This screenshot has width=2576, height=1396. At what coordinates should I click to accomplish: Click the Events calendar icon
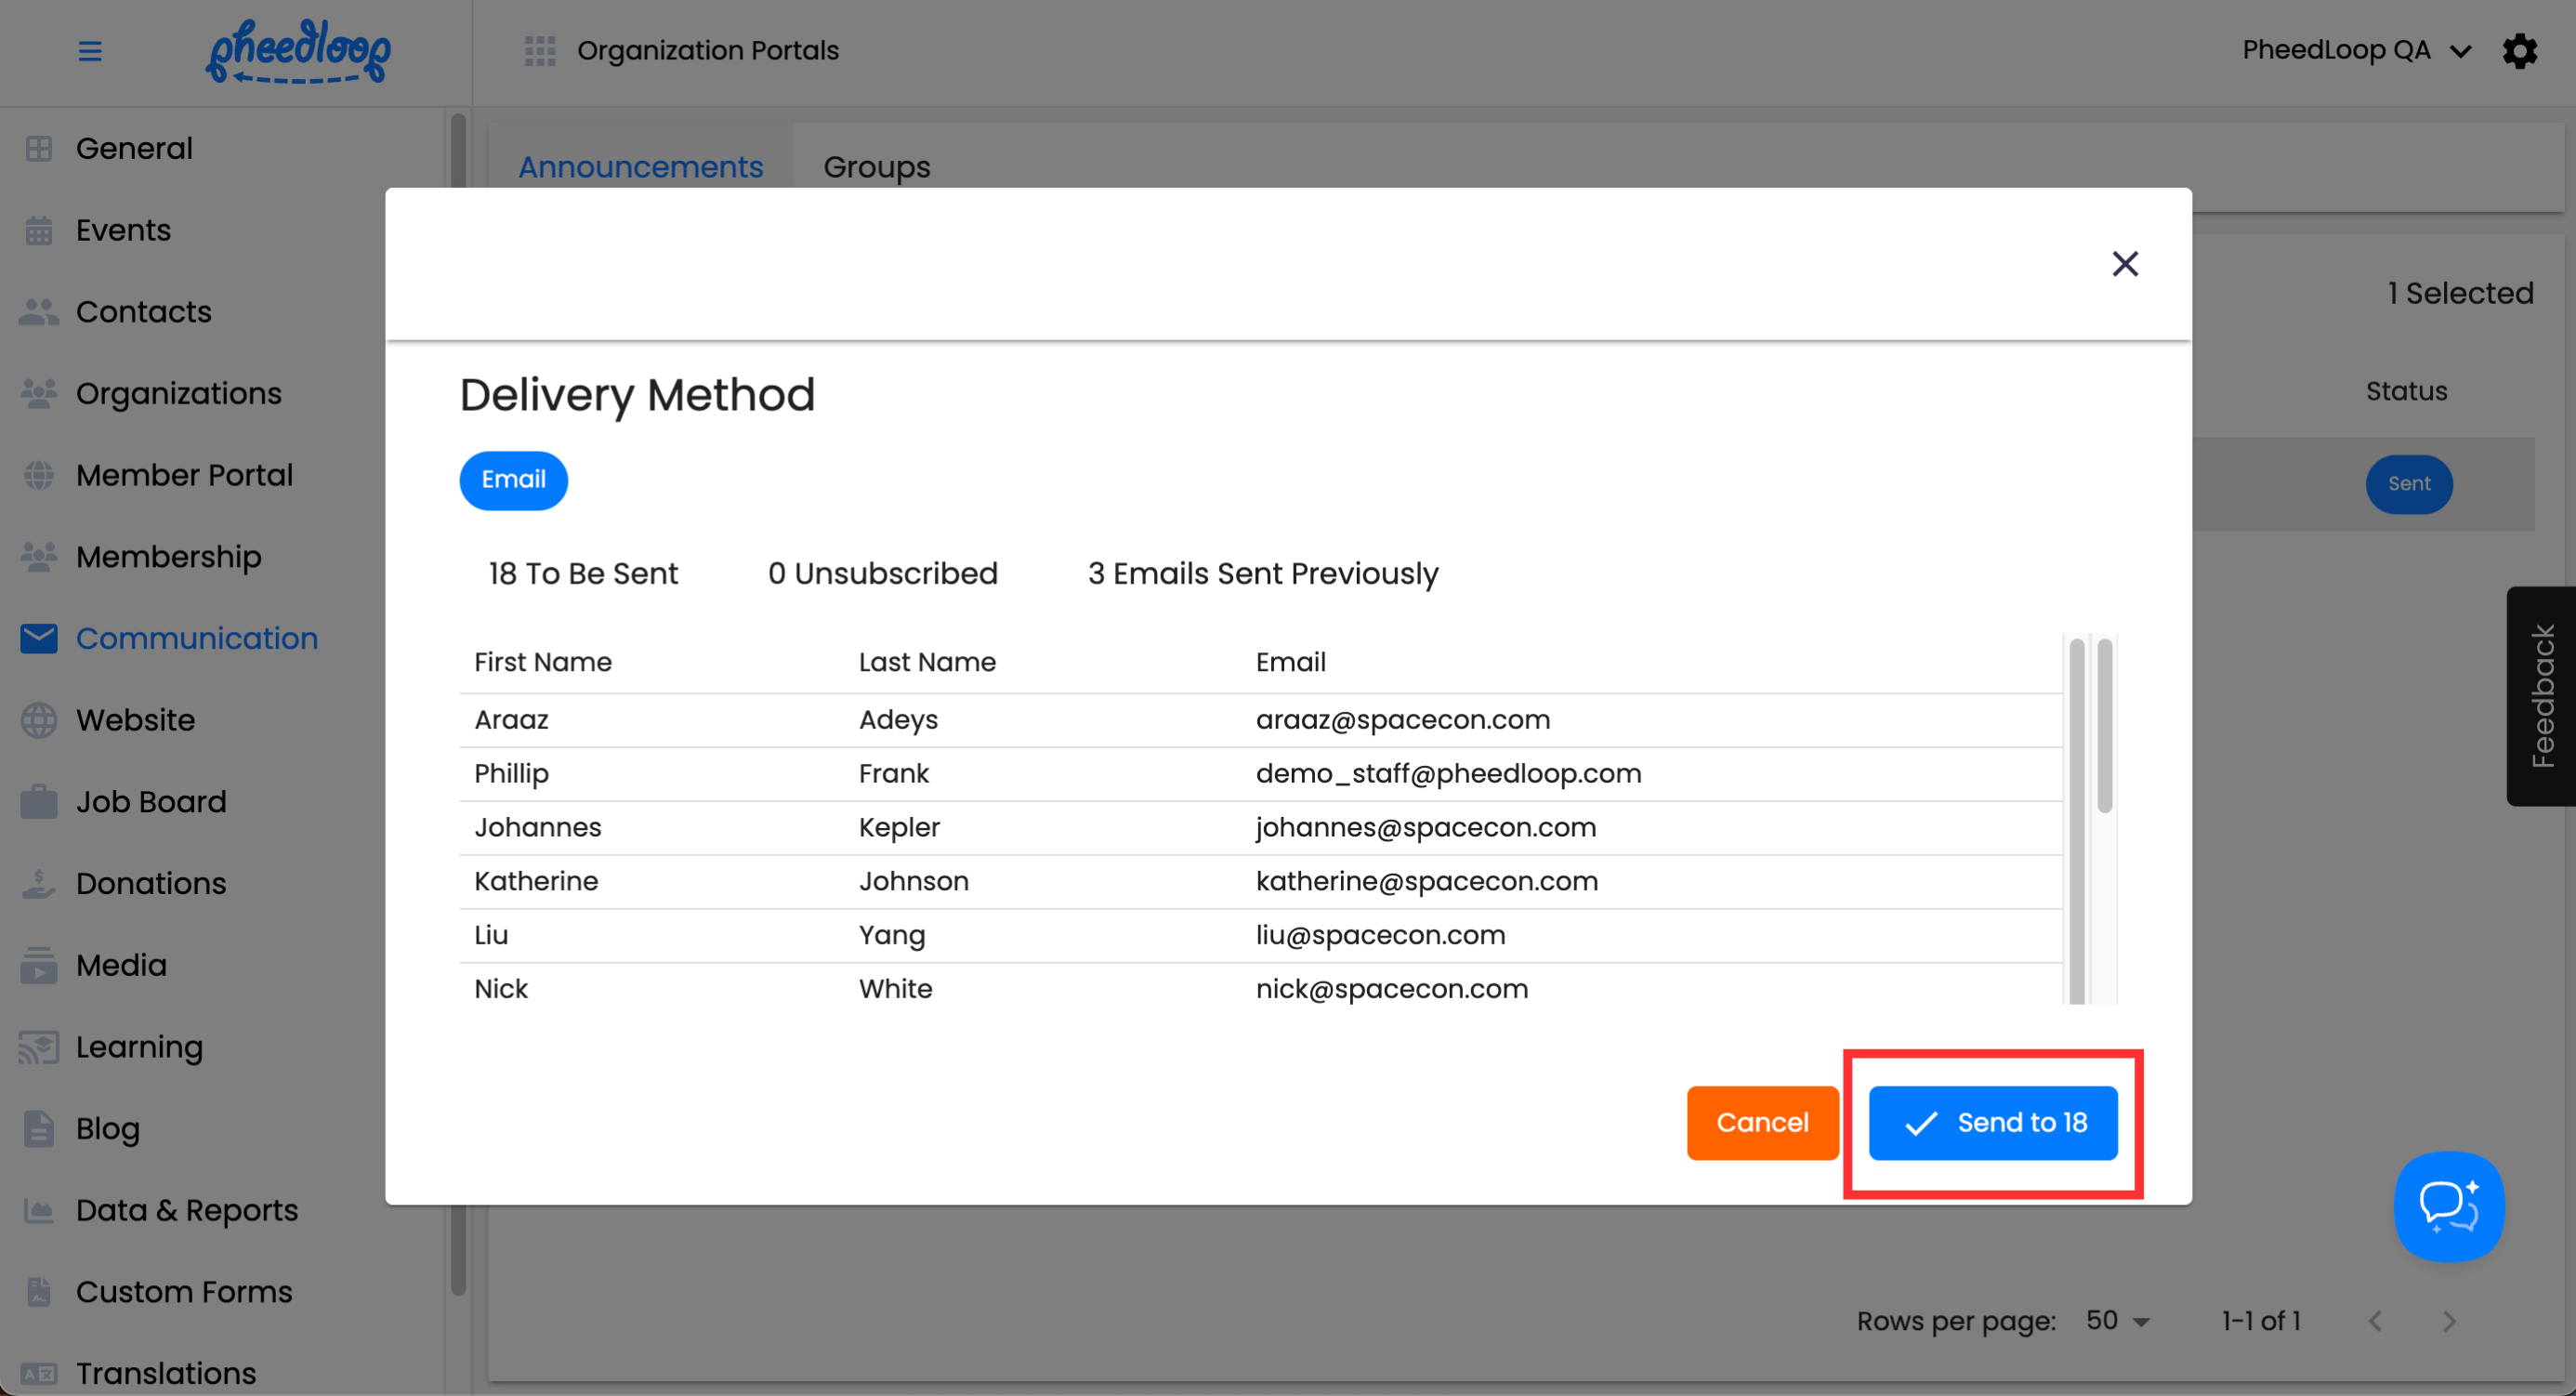[39, 230]
